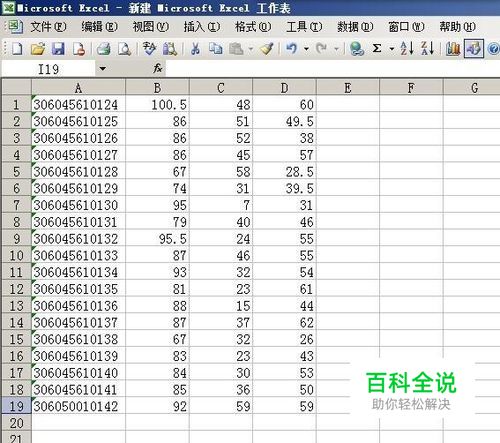This screenshot has height=443, width=500.
Task: Open the 窗口(W) menu
Action: 406,27
